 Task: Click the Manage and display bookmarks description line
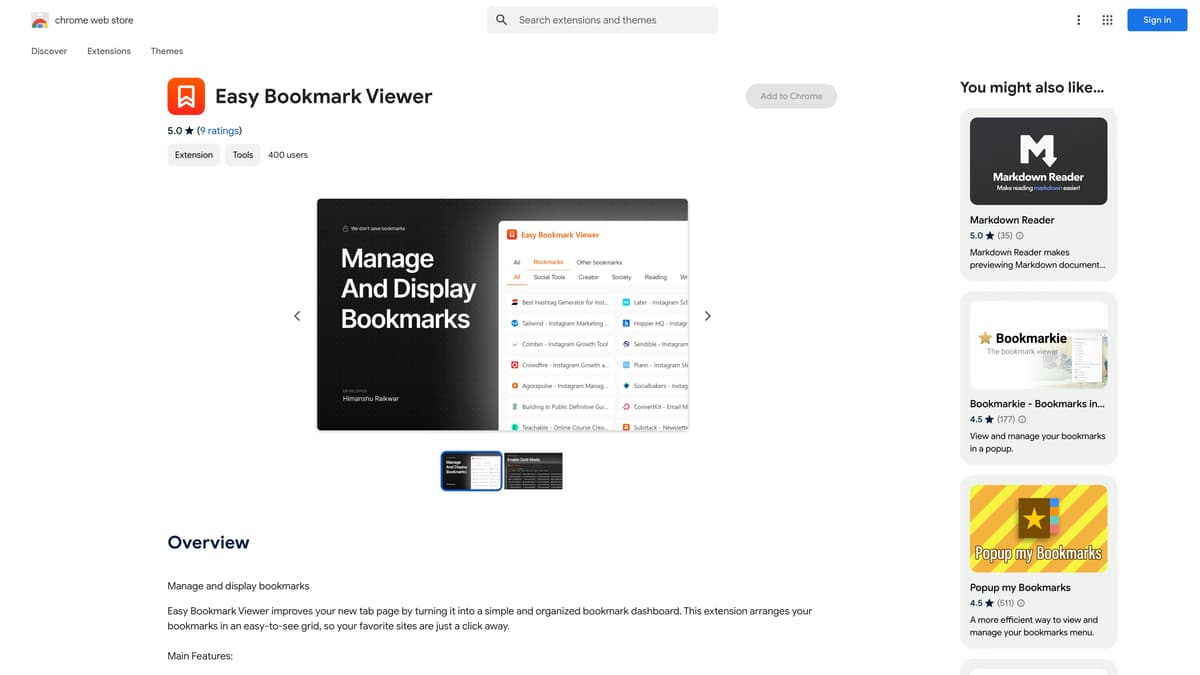pyautogui.click(x=238, y=586)
